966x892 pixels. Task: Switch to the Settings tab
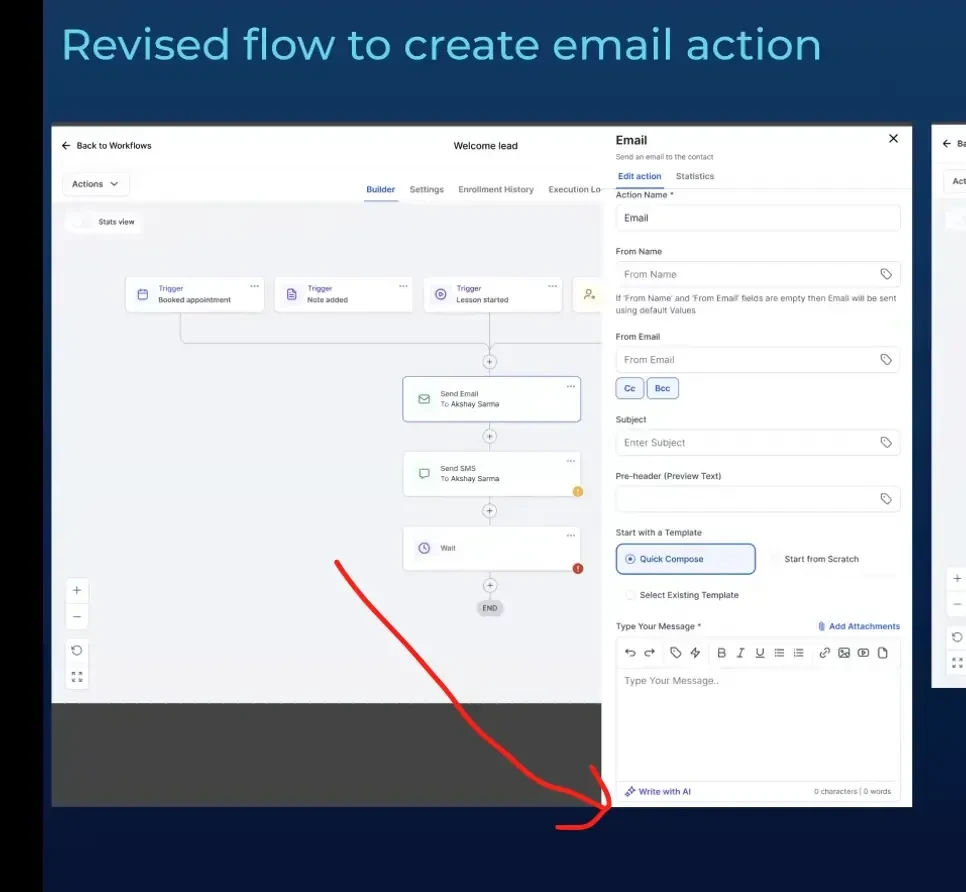[x=426, y=190]
